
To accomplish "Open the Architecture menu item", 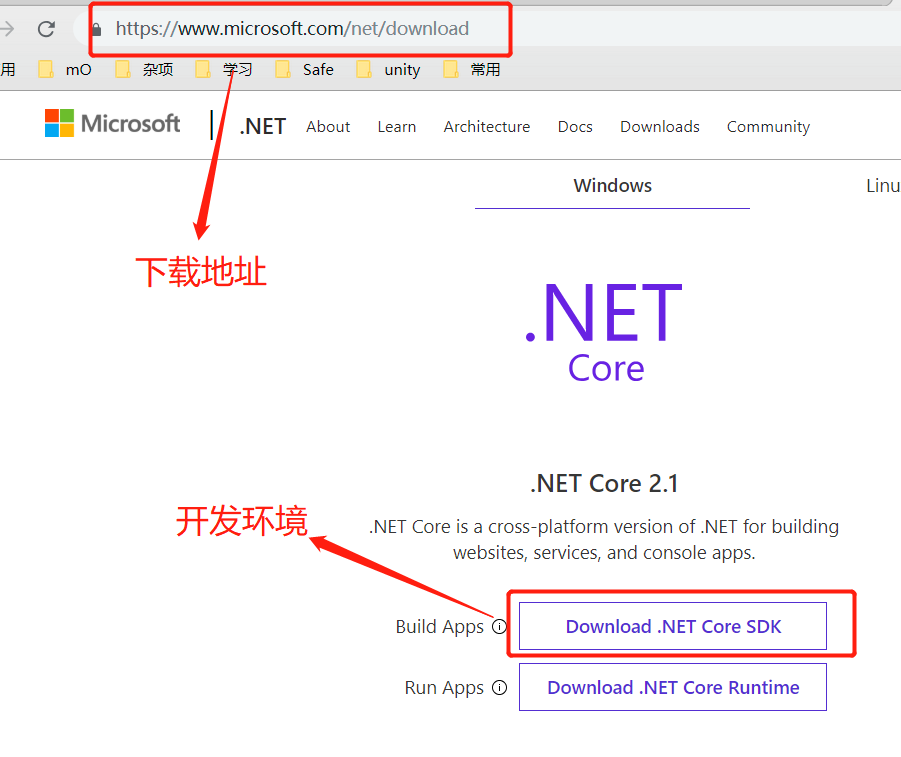I will pos(487,126).
